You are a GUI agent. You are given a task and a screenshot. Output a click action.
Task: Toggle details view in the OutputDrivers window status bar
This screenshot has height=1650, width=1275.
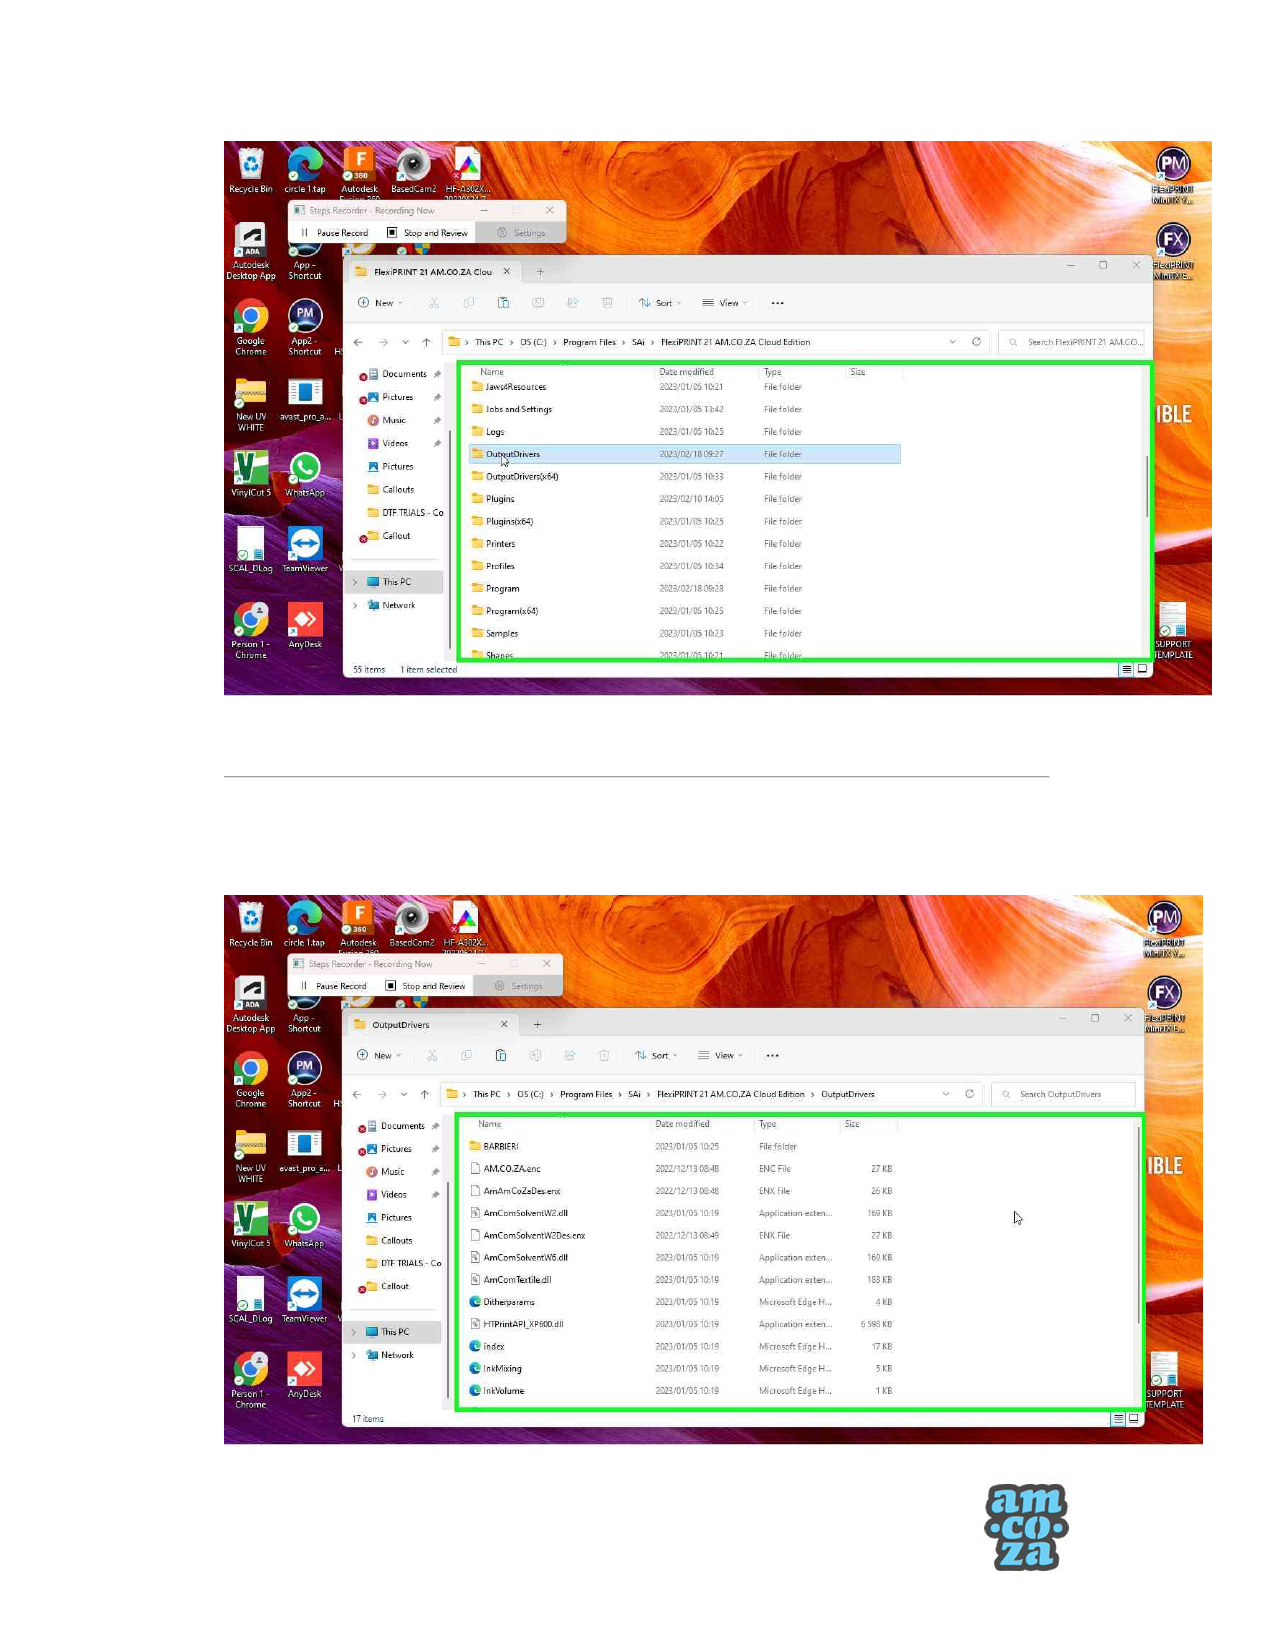click(1118, 1418)
